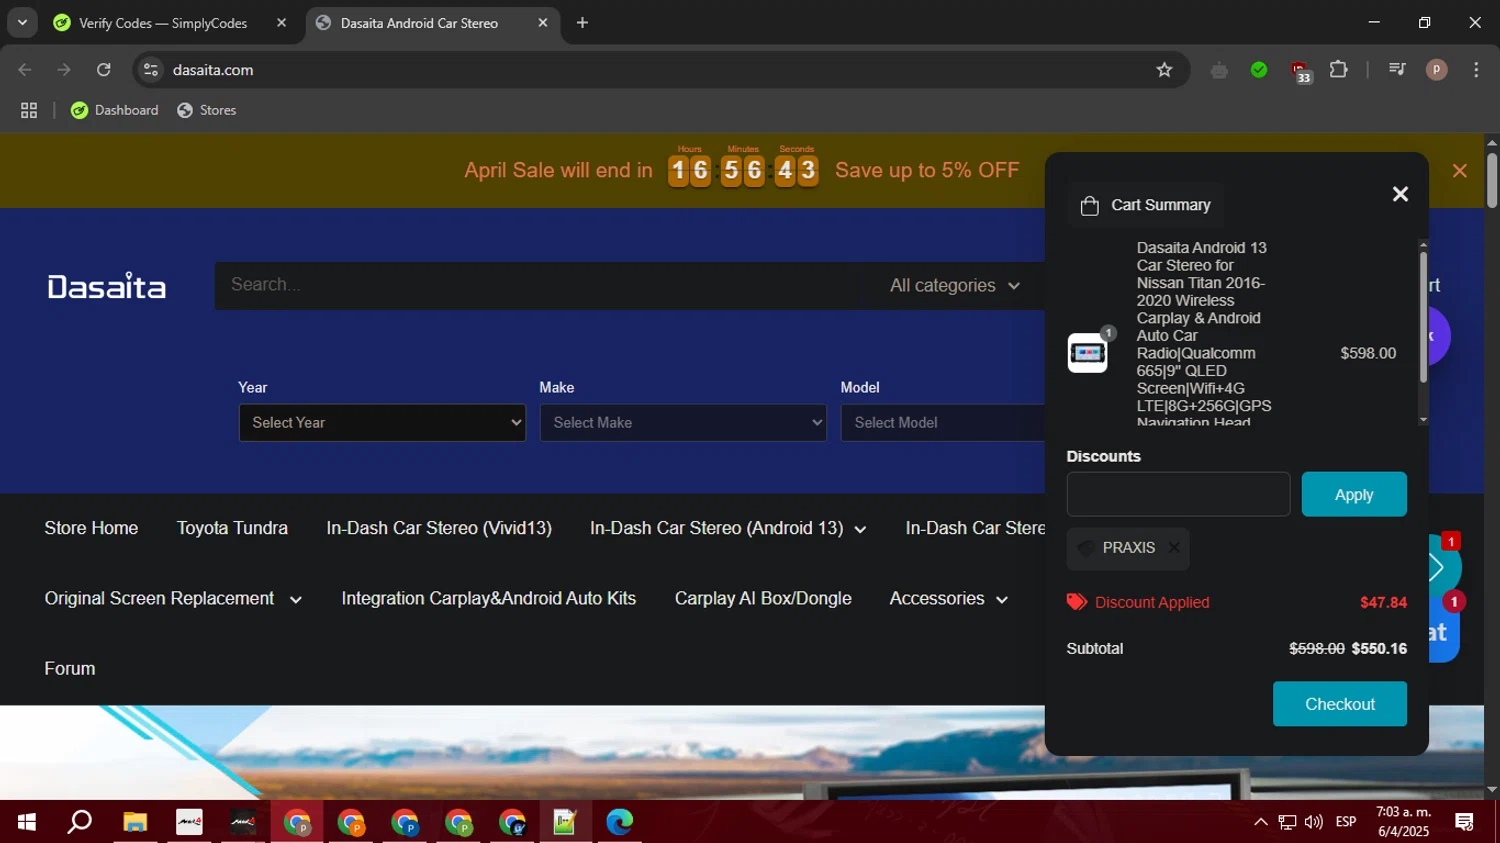Click the site information icon in address bar
The width and height of the screenshot is (1500, 843).
coord(151,70)
